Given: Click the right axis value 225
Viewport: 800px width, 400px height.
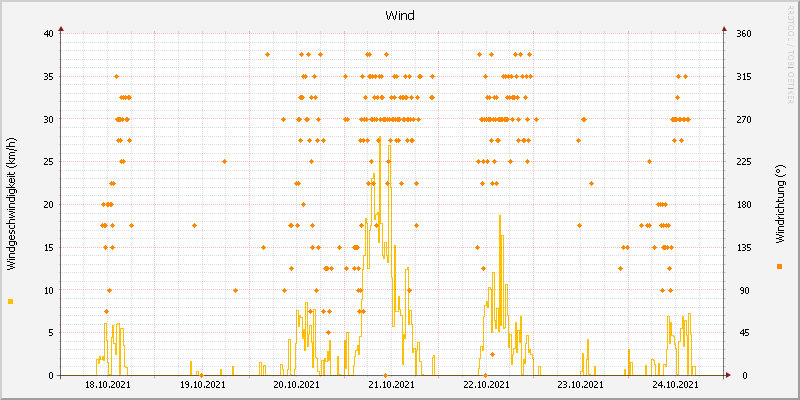Looking at the screenshot, I should pyautogui.click(x=743, y=162).
